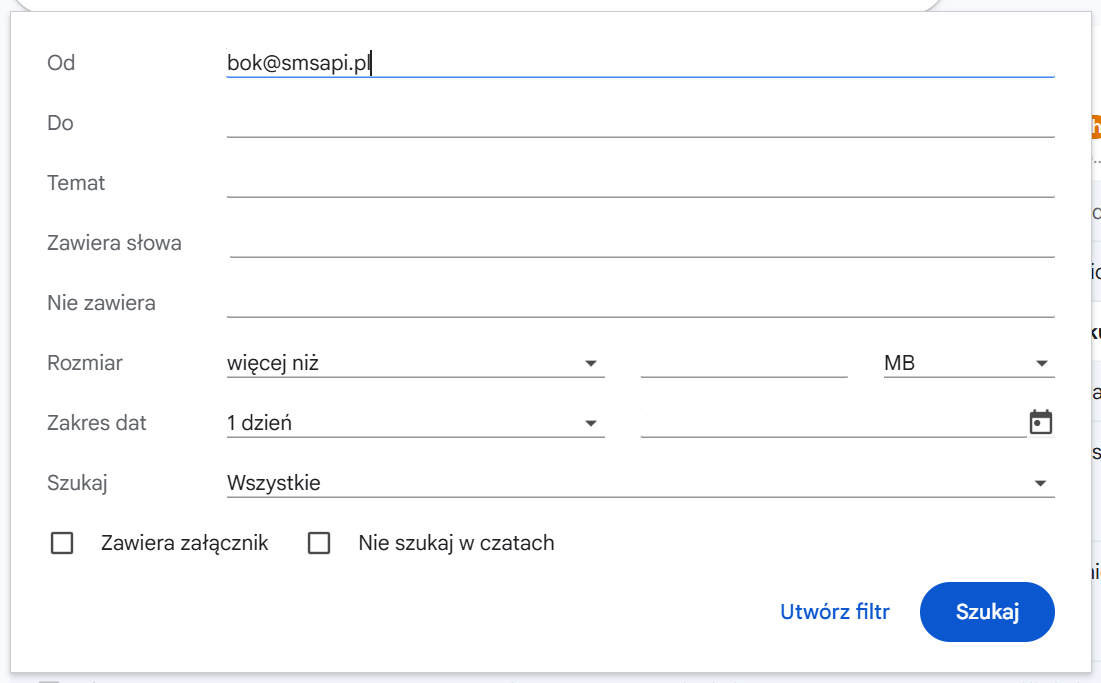The width and height of the screenshot is (1101, 683).
Task: Click the Utwórz filtr link
Action: [x=835, y=611]
